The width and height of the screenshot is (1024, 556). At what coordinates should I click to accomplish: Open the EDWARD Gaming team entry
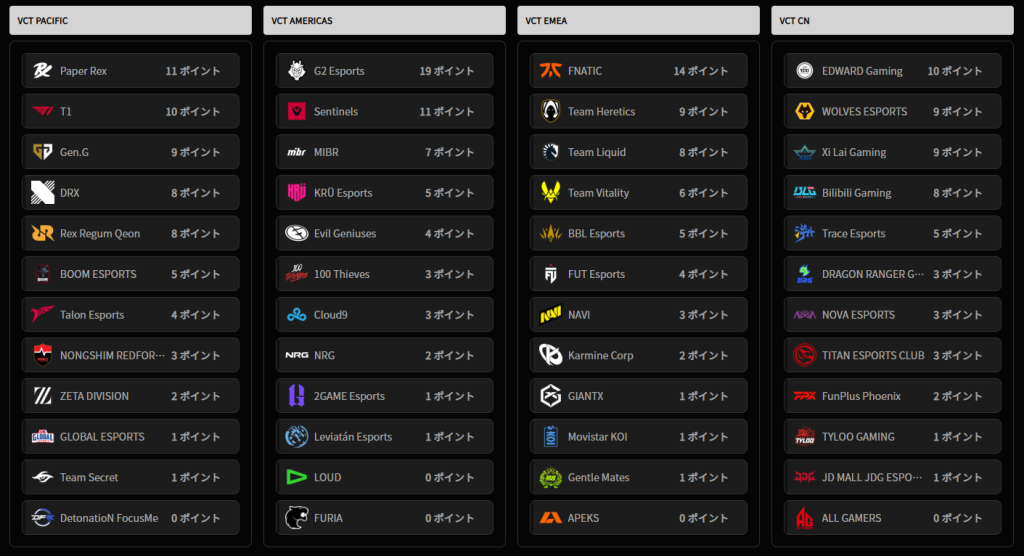point(893,71)
